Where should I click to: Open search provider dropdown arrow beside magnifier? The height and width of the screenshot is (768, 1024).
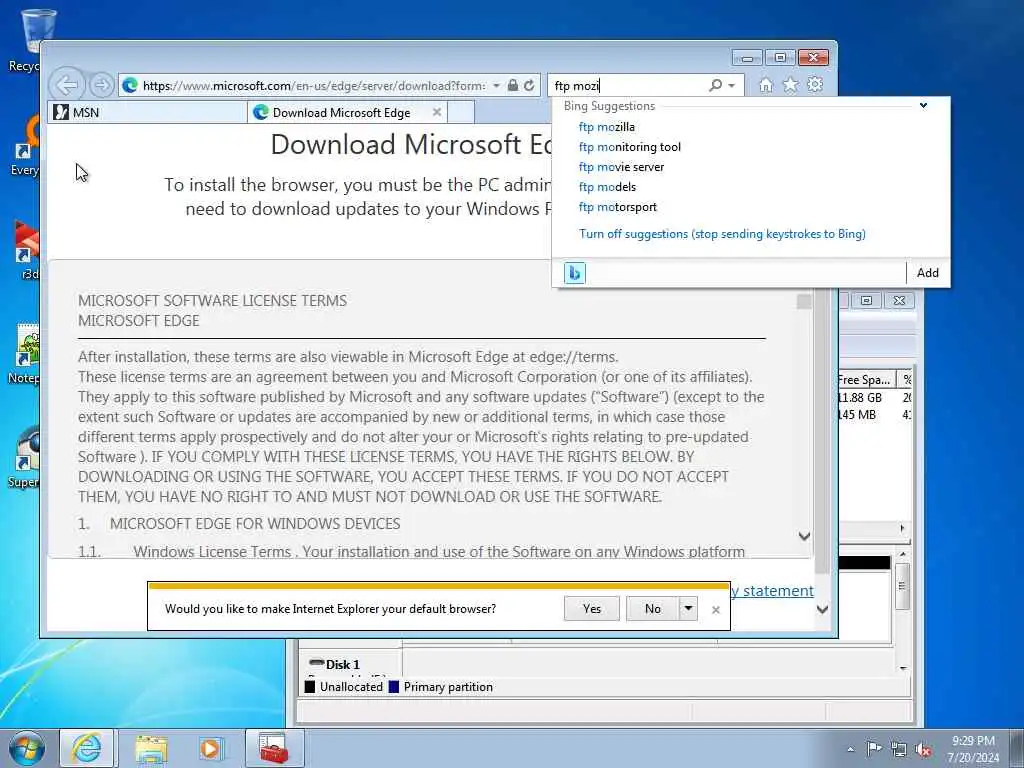[x=731, y=86]
